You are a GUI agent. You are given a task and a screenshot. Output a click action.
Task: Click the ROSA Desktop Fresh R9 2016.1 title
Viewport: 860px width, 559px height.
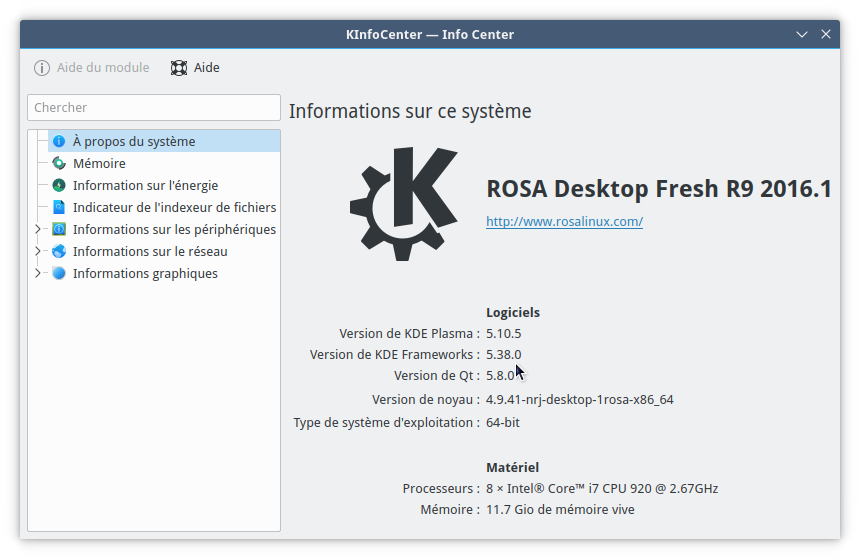pyautogui.click(x=659, y=189)
